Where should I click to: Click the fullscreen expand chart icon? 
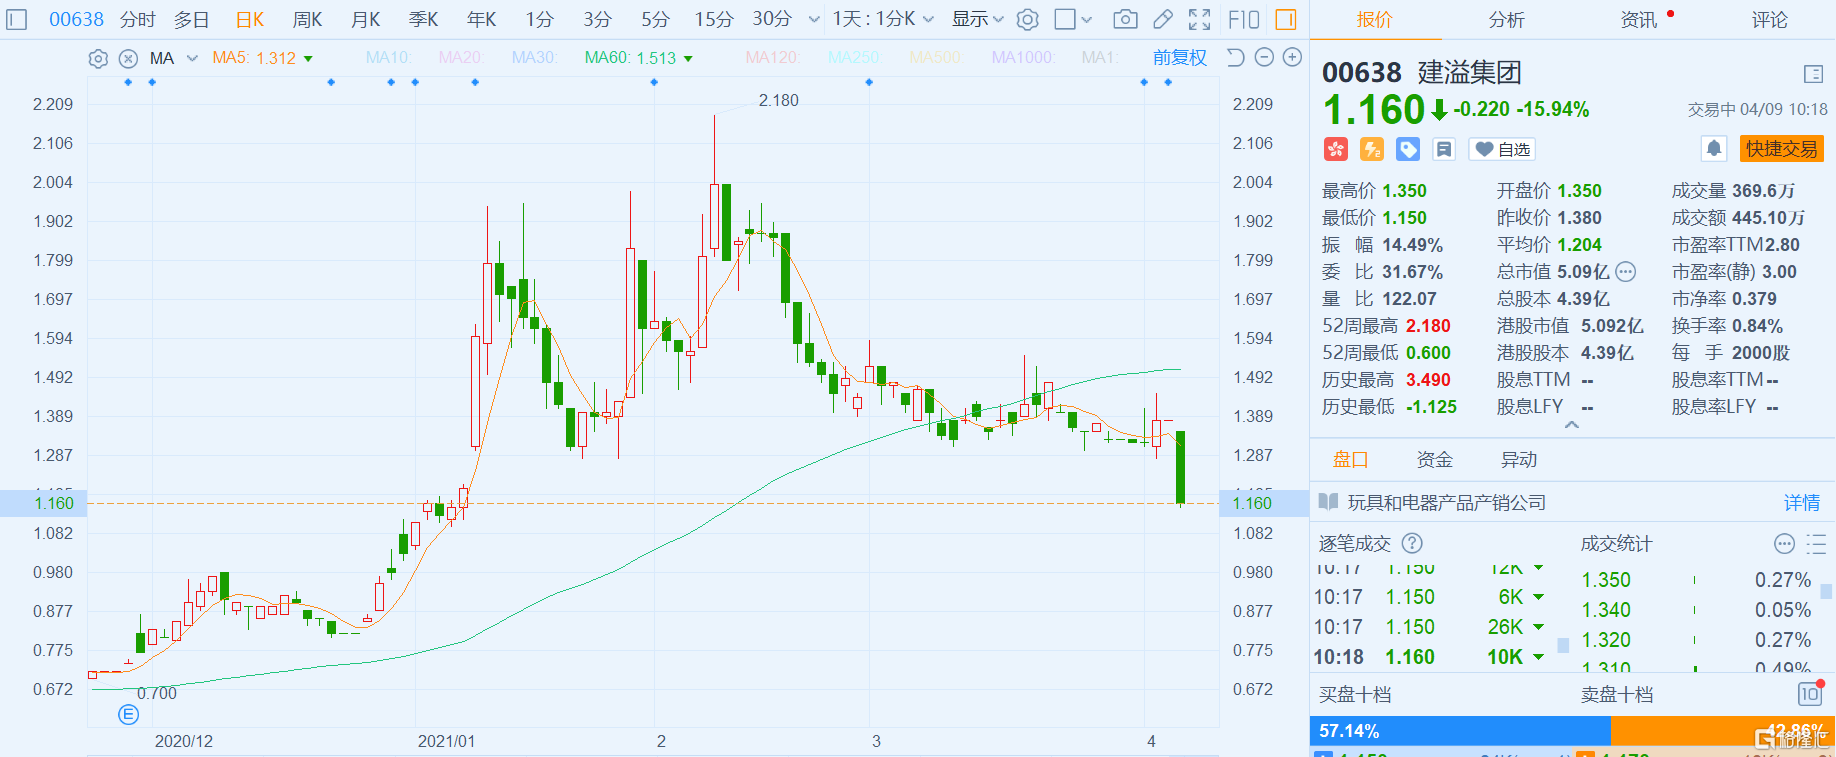[x=1199, y=19]
